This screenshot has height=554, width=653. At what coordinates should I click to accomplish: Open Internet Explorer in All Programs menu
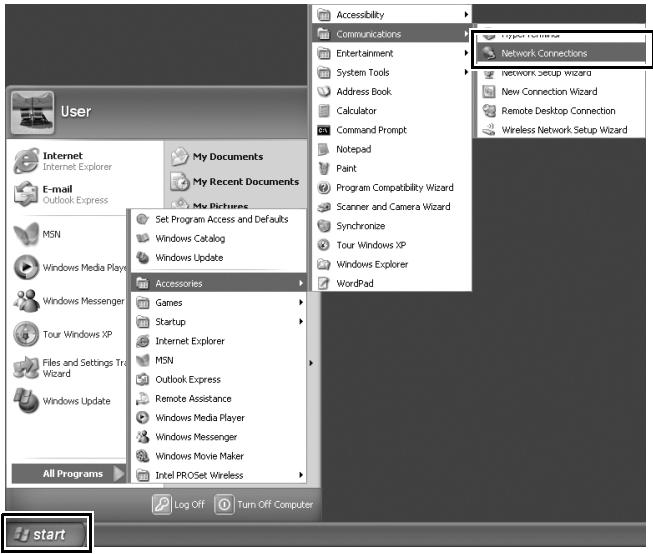pyautogui.click(x=219, y=341)
